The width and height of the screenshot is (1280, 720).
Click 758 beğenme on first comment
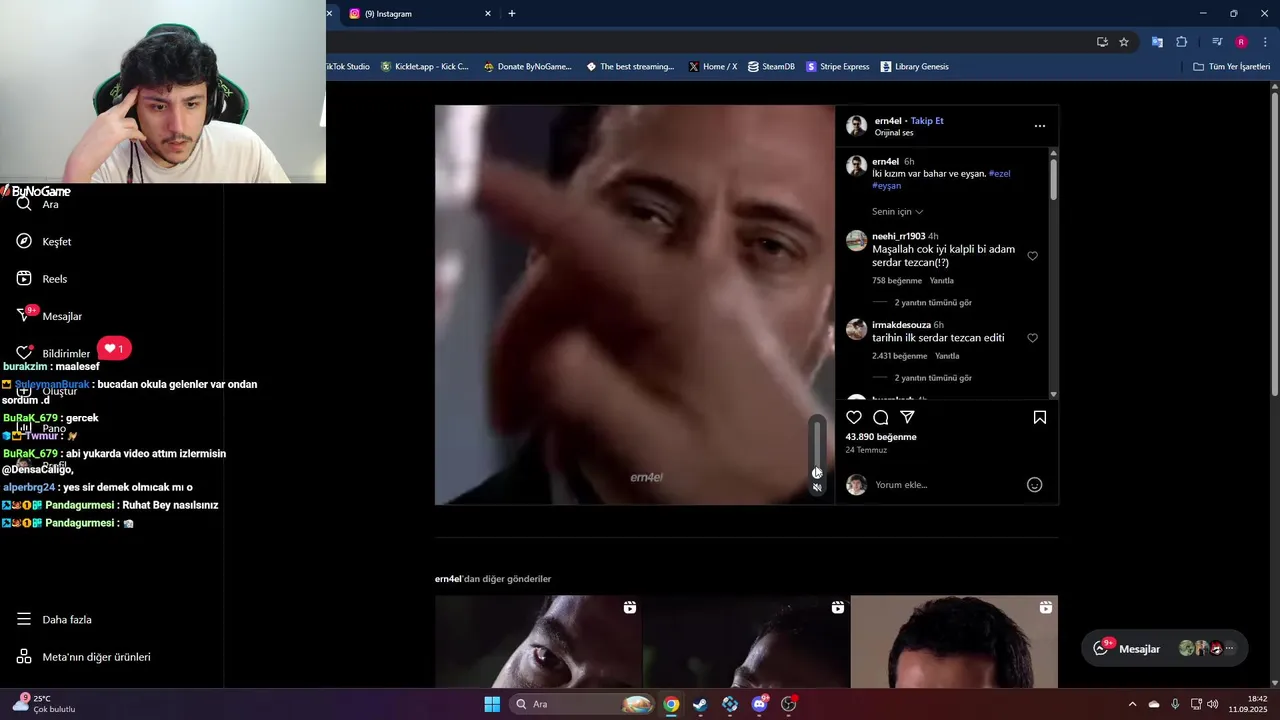(x=897, y=281)
